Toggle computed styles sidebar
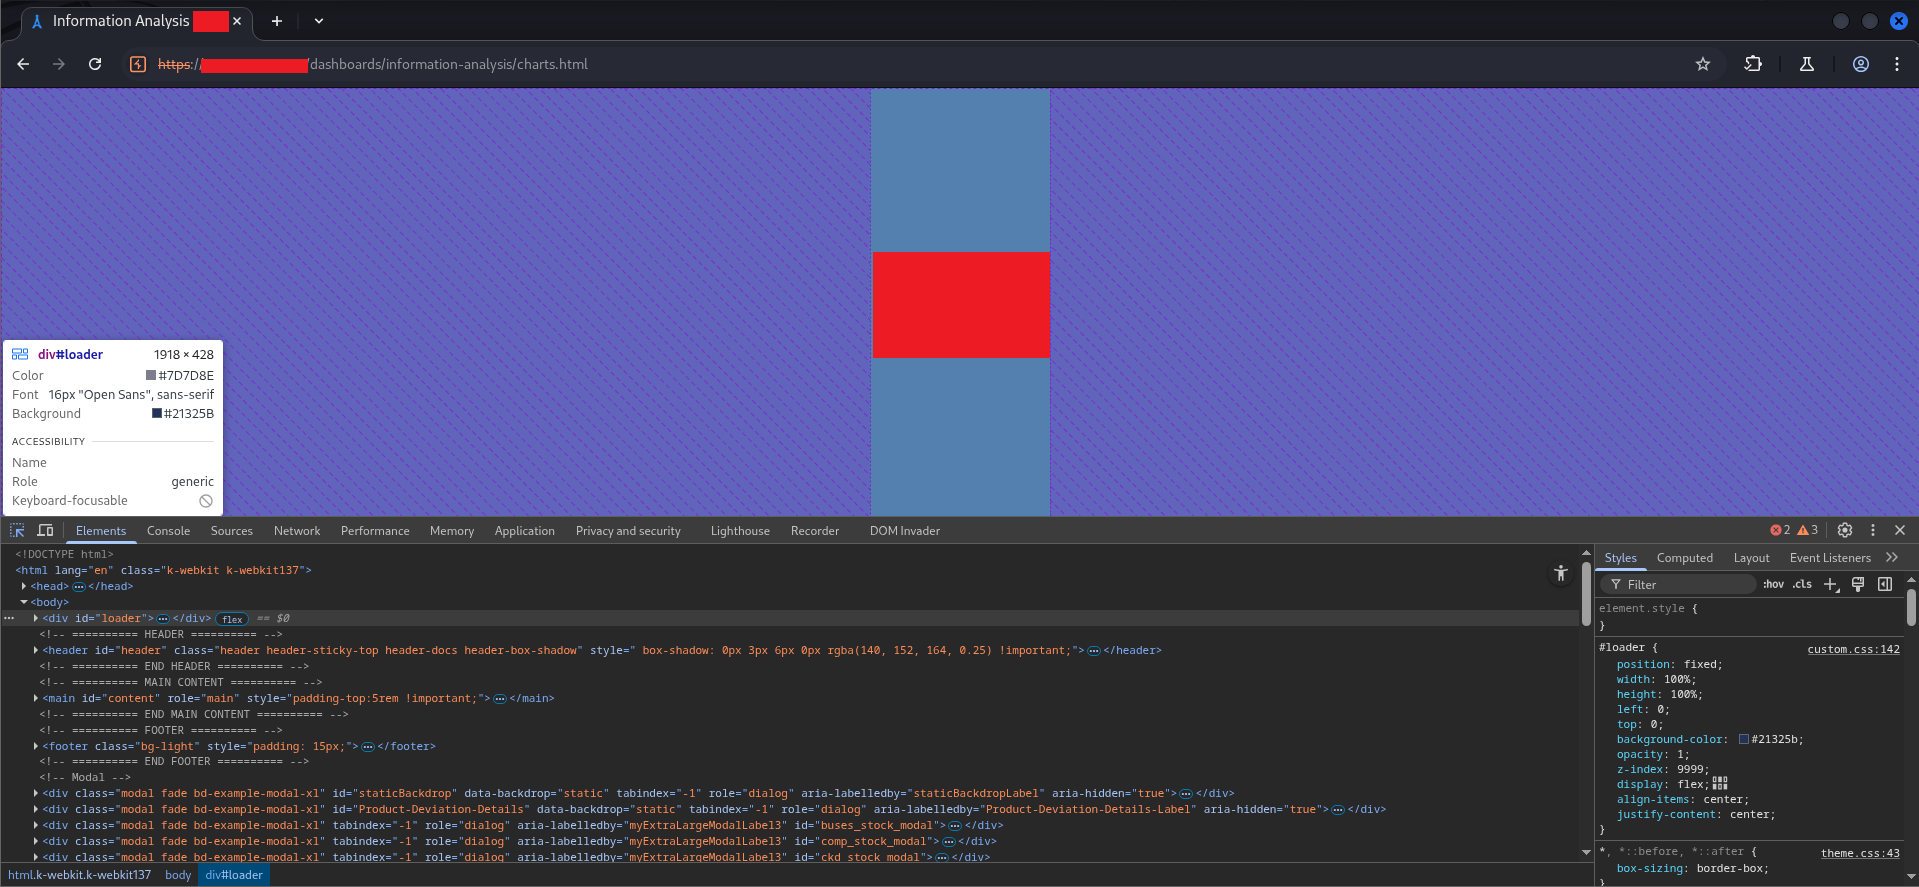The height and width of the screenshot is (887, 1919). [1885, 584]
